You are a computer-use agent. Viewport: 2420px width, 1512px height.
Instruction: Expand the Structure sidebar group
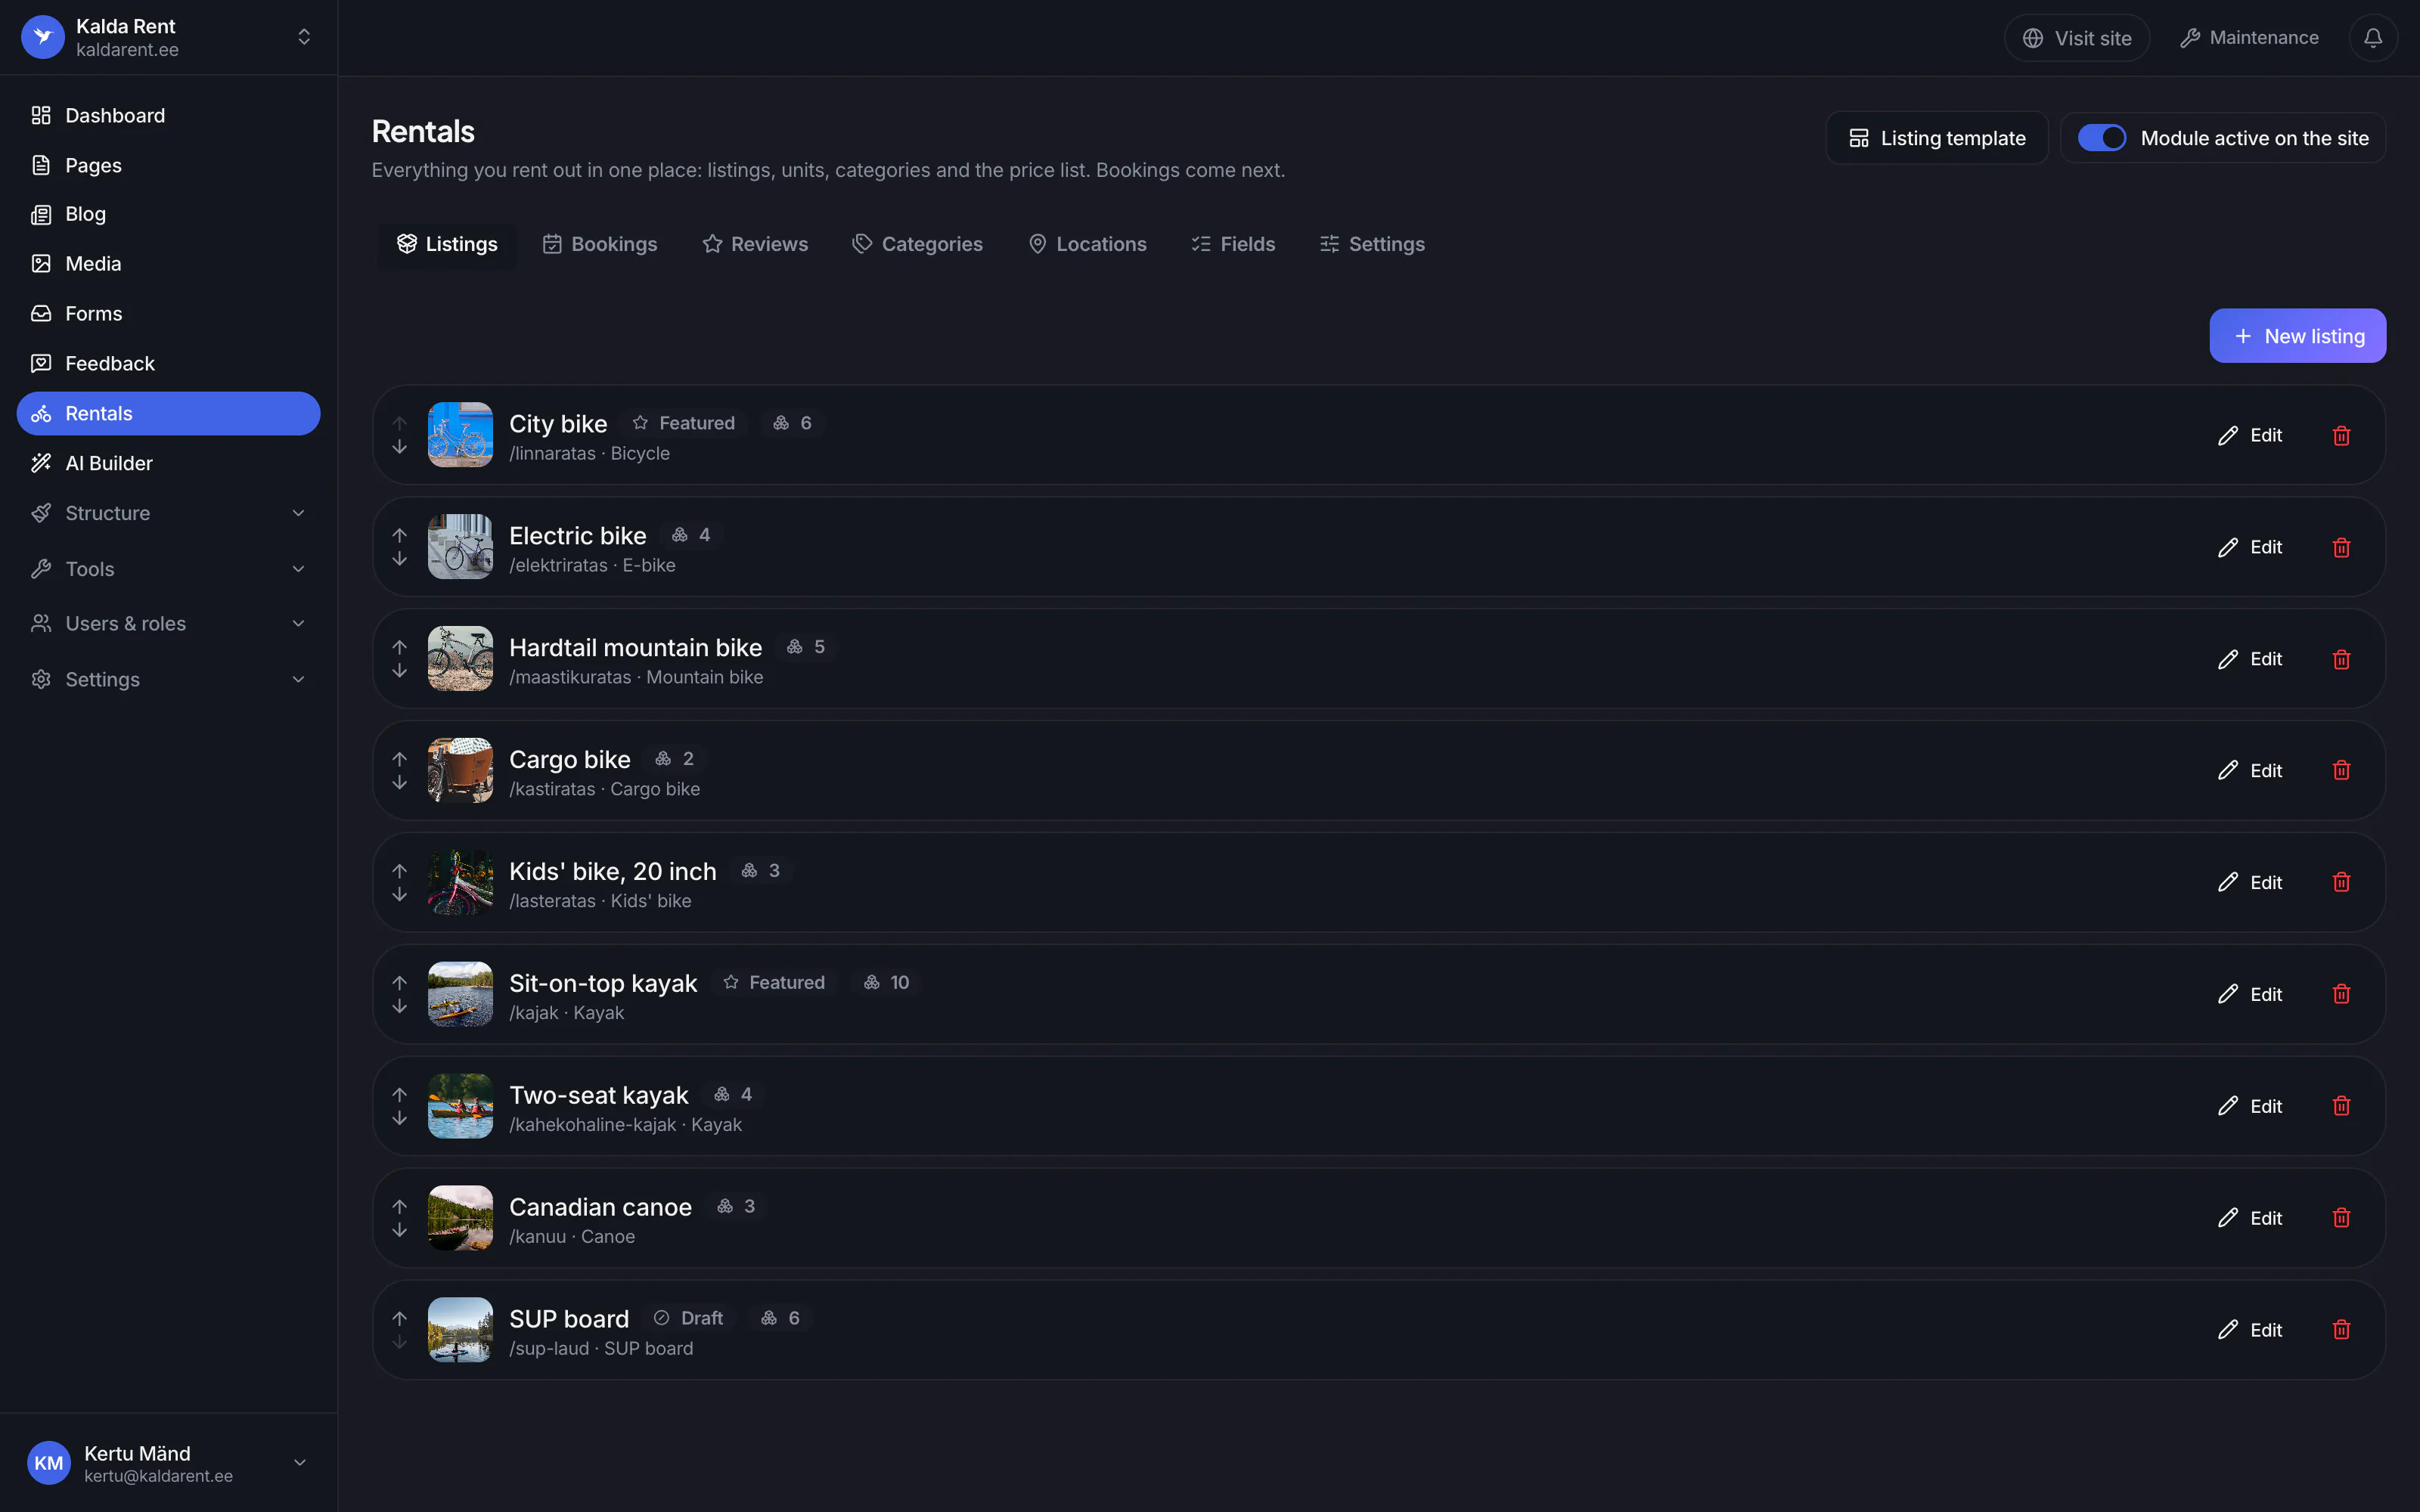tap(168, 513)
